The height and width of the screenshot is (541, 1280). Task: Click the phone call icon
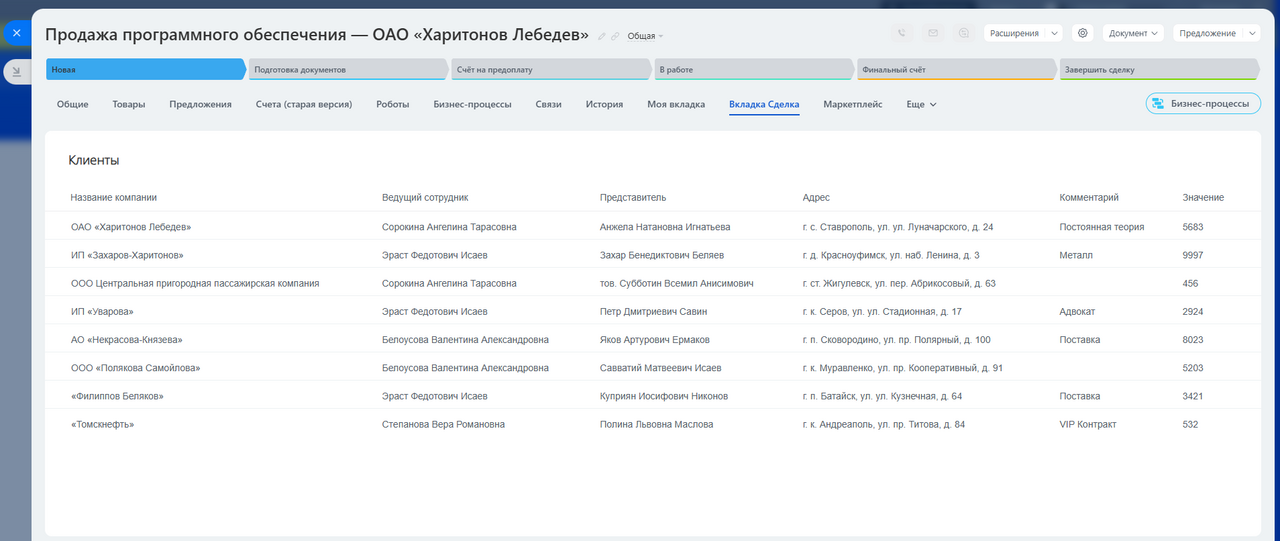click(x=902, y=33)
